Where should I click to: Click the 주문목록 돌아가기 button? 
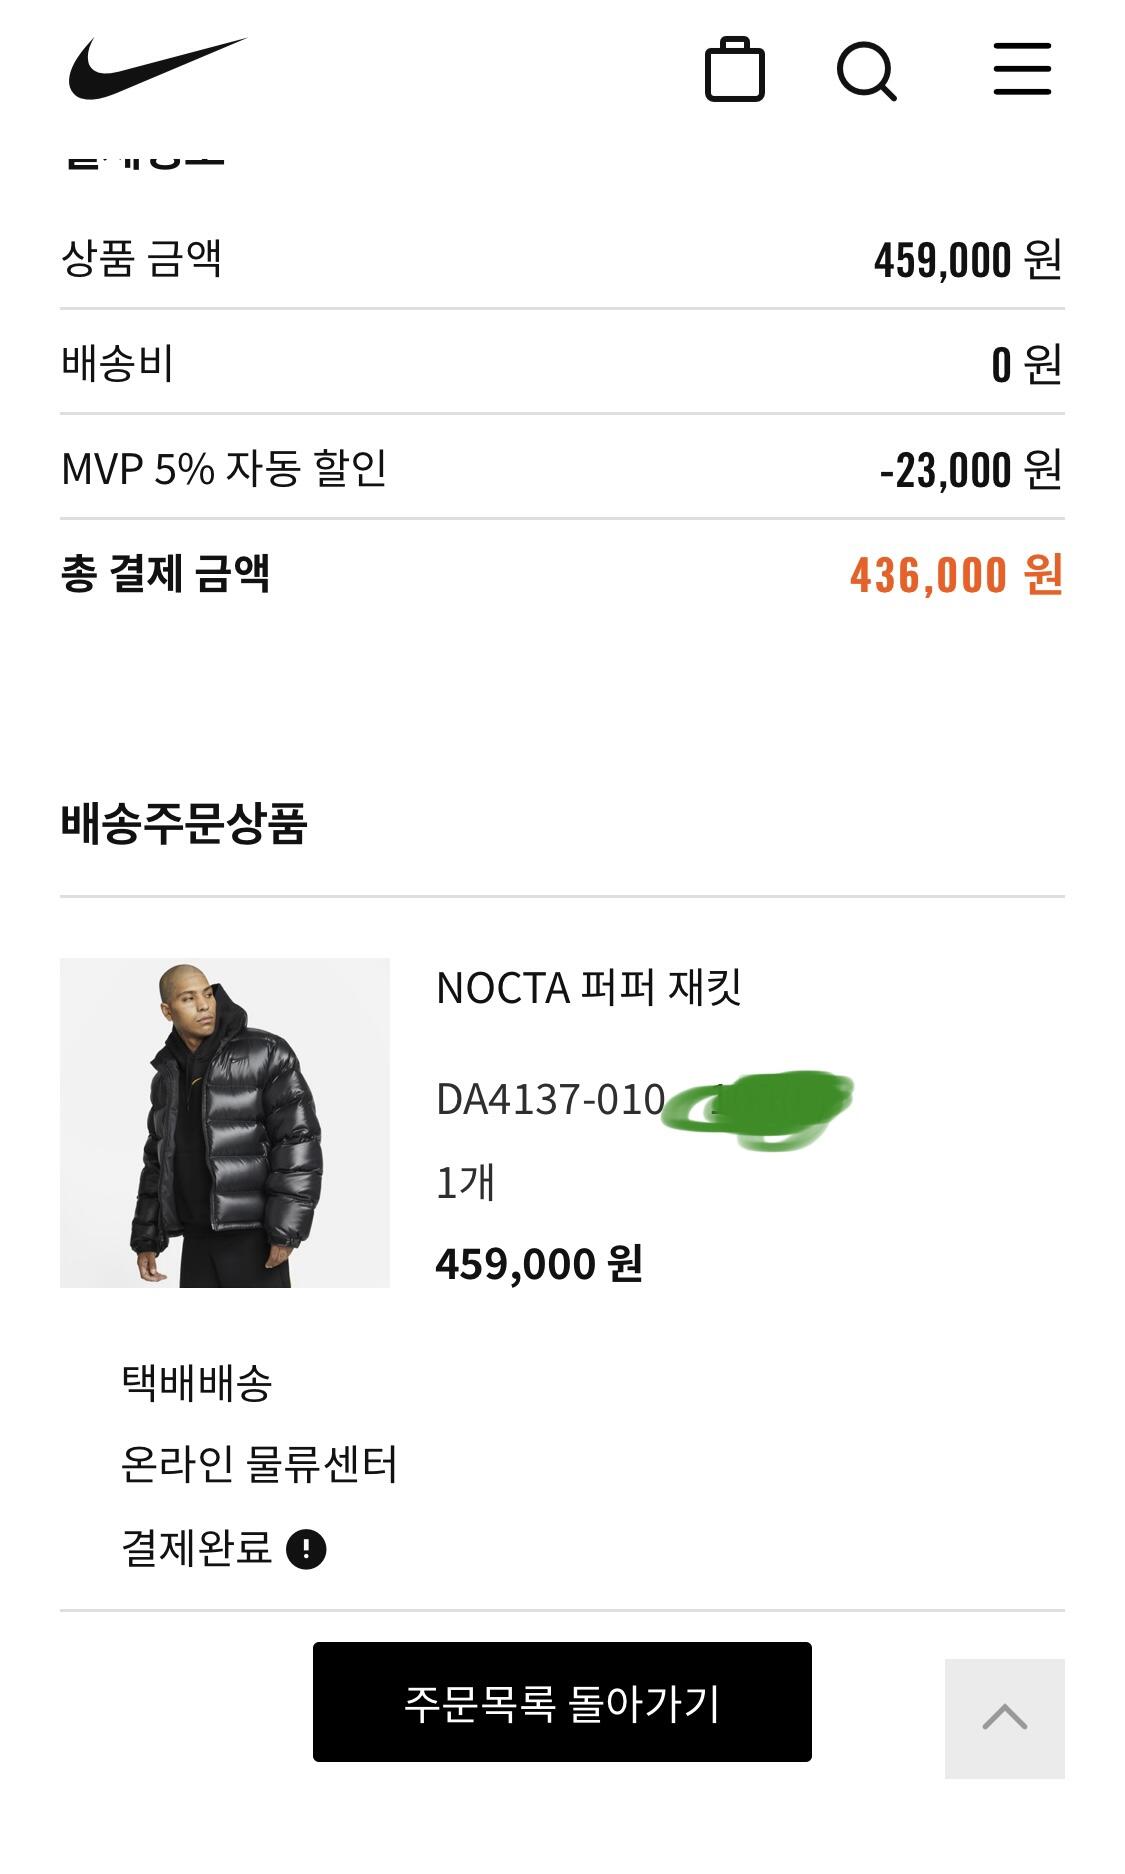(x=562, y=1702)
